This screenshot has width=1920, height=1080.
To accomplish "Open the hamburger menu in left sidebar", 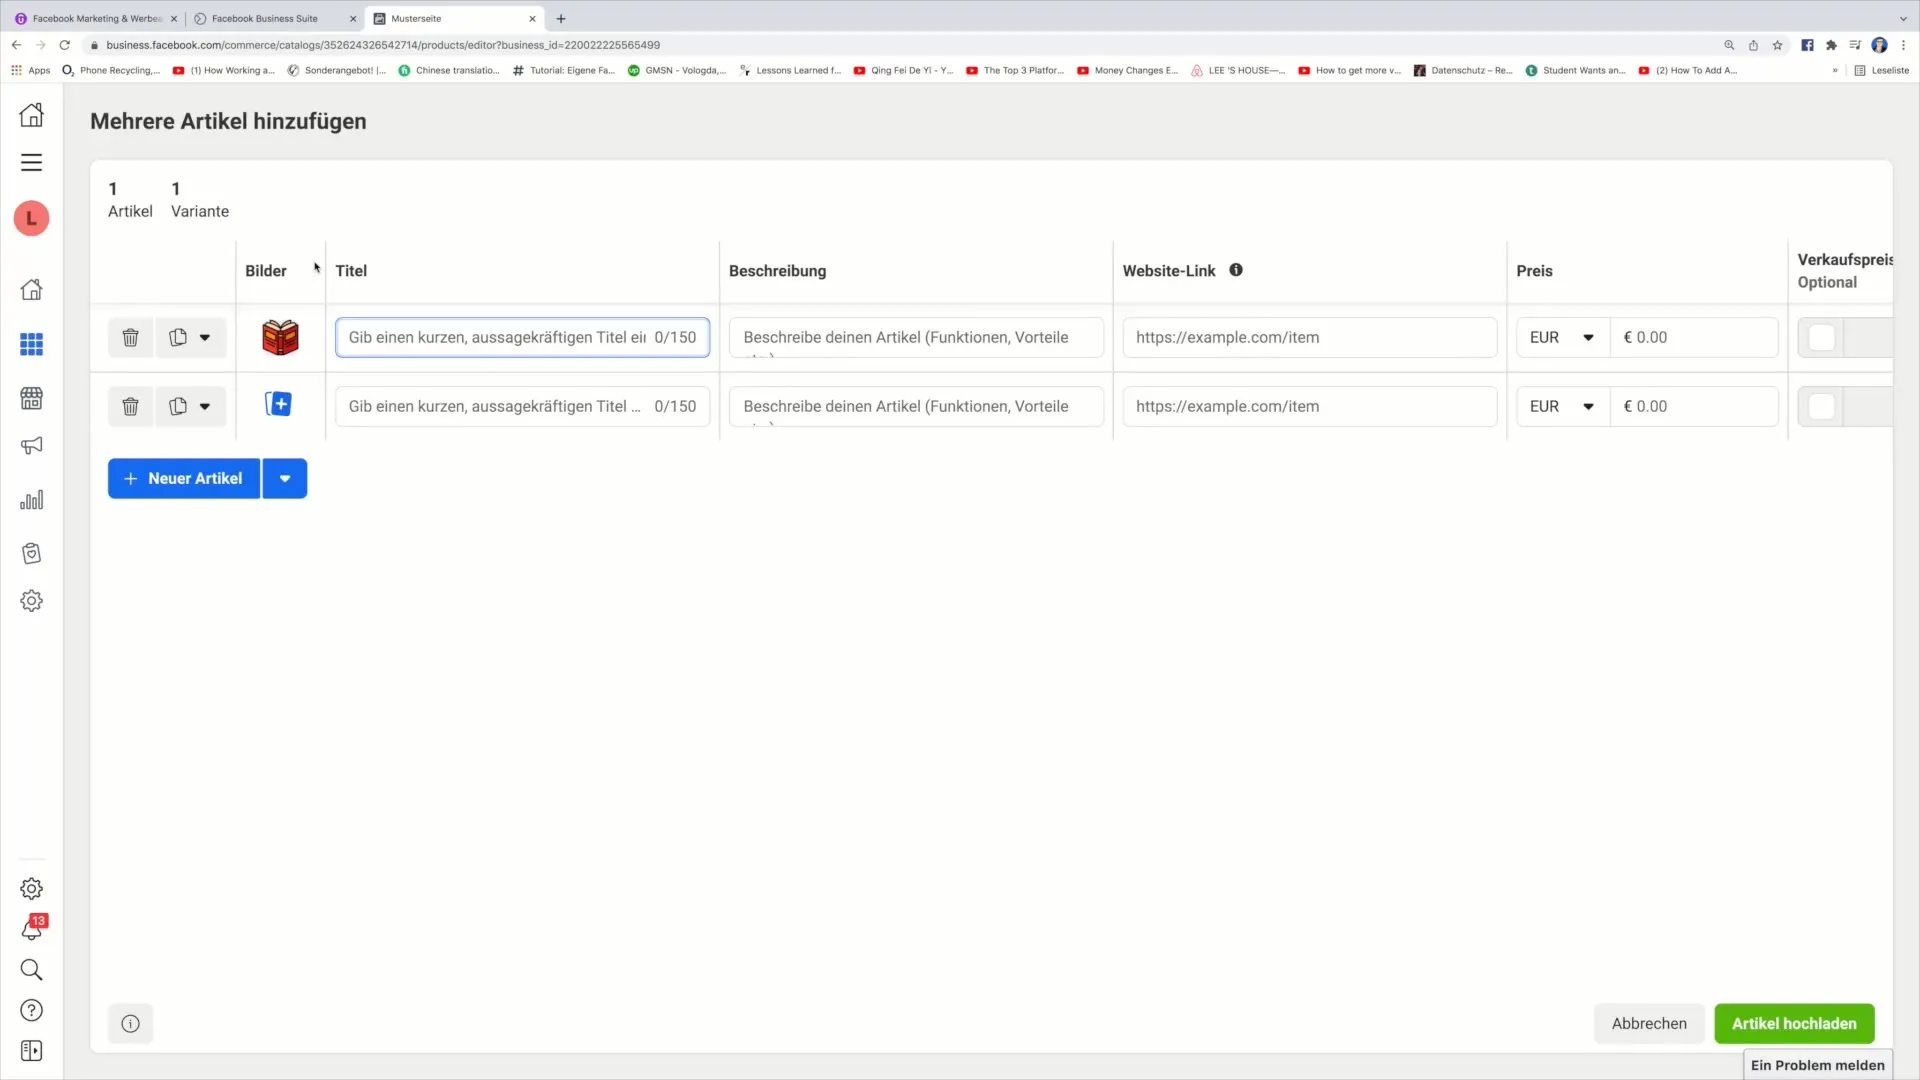I will (x=31, y=162).
